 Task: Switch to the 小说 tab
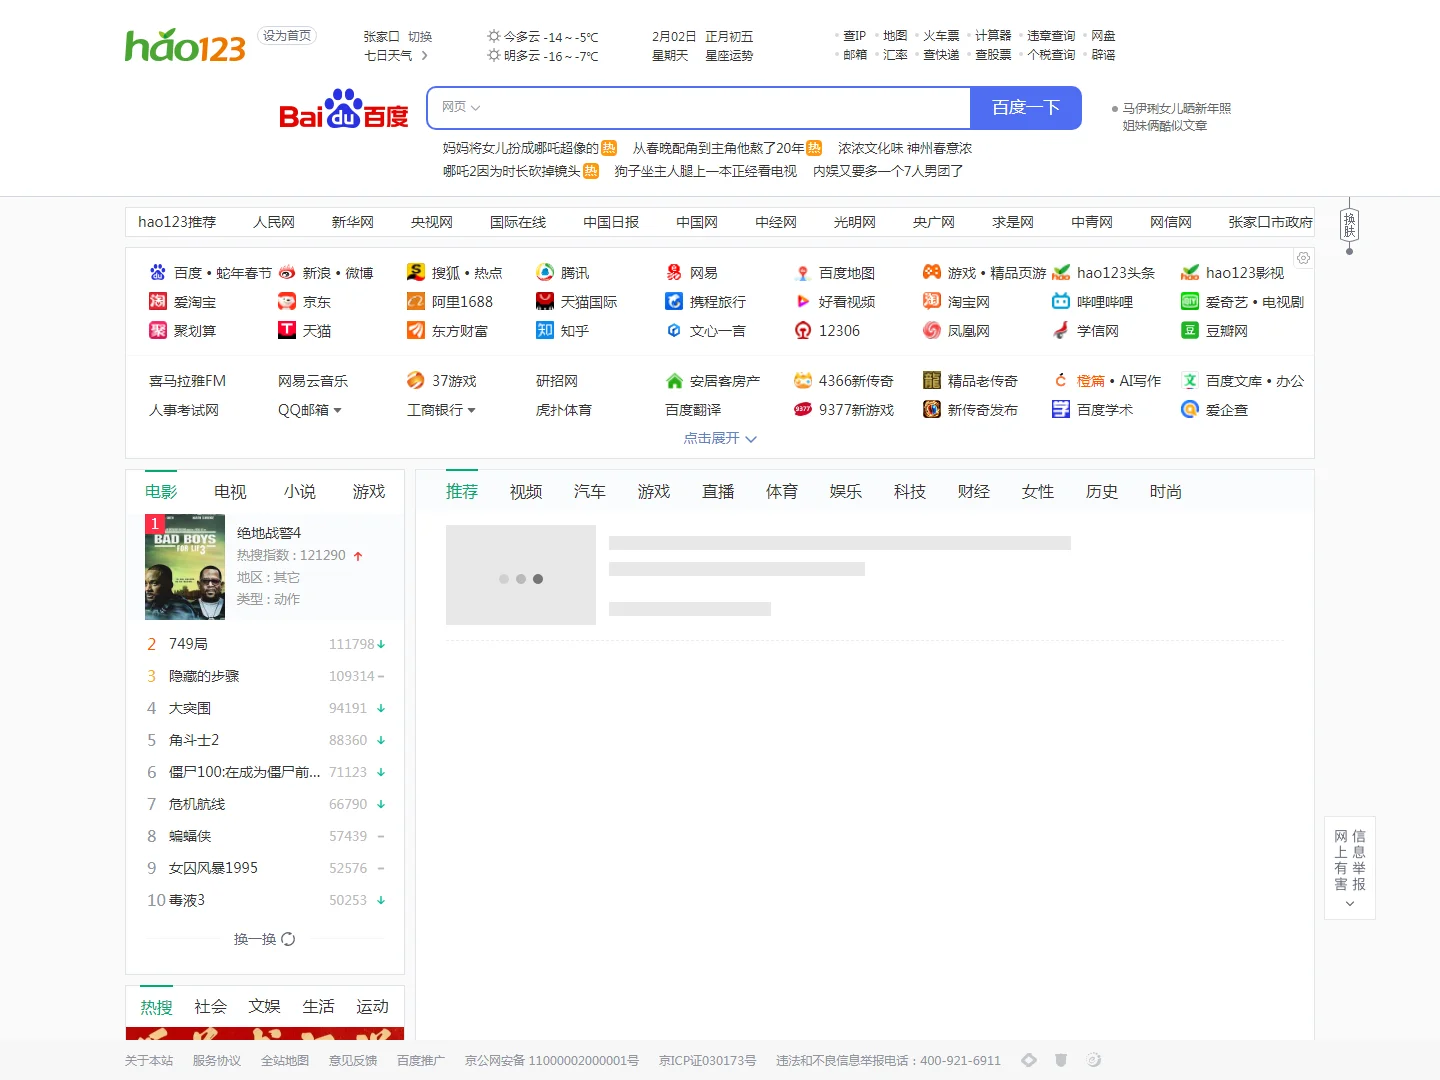click(300, 491)
